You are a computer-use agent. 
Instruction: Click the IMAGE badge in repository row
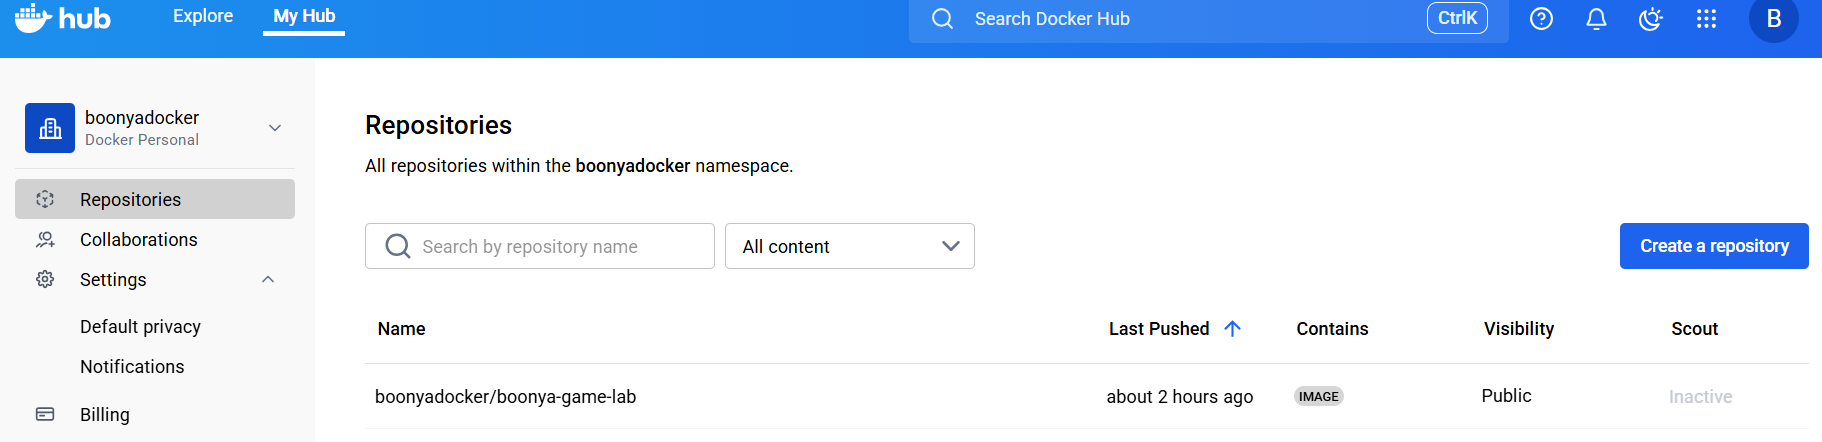1318,396
